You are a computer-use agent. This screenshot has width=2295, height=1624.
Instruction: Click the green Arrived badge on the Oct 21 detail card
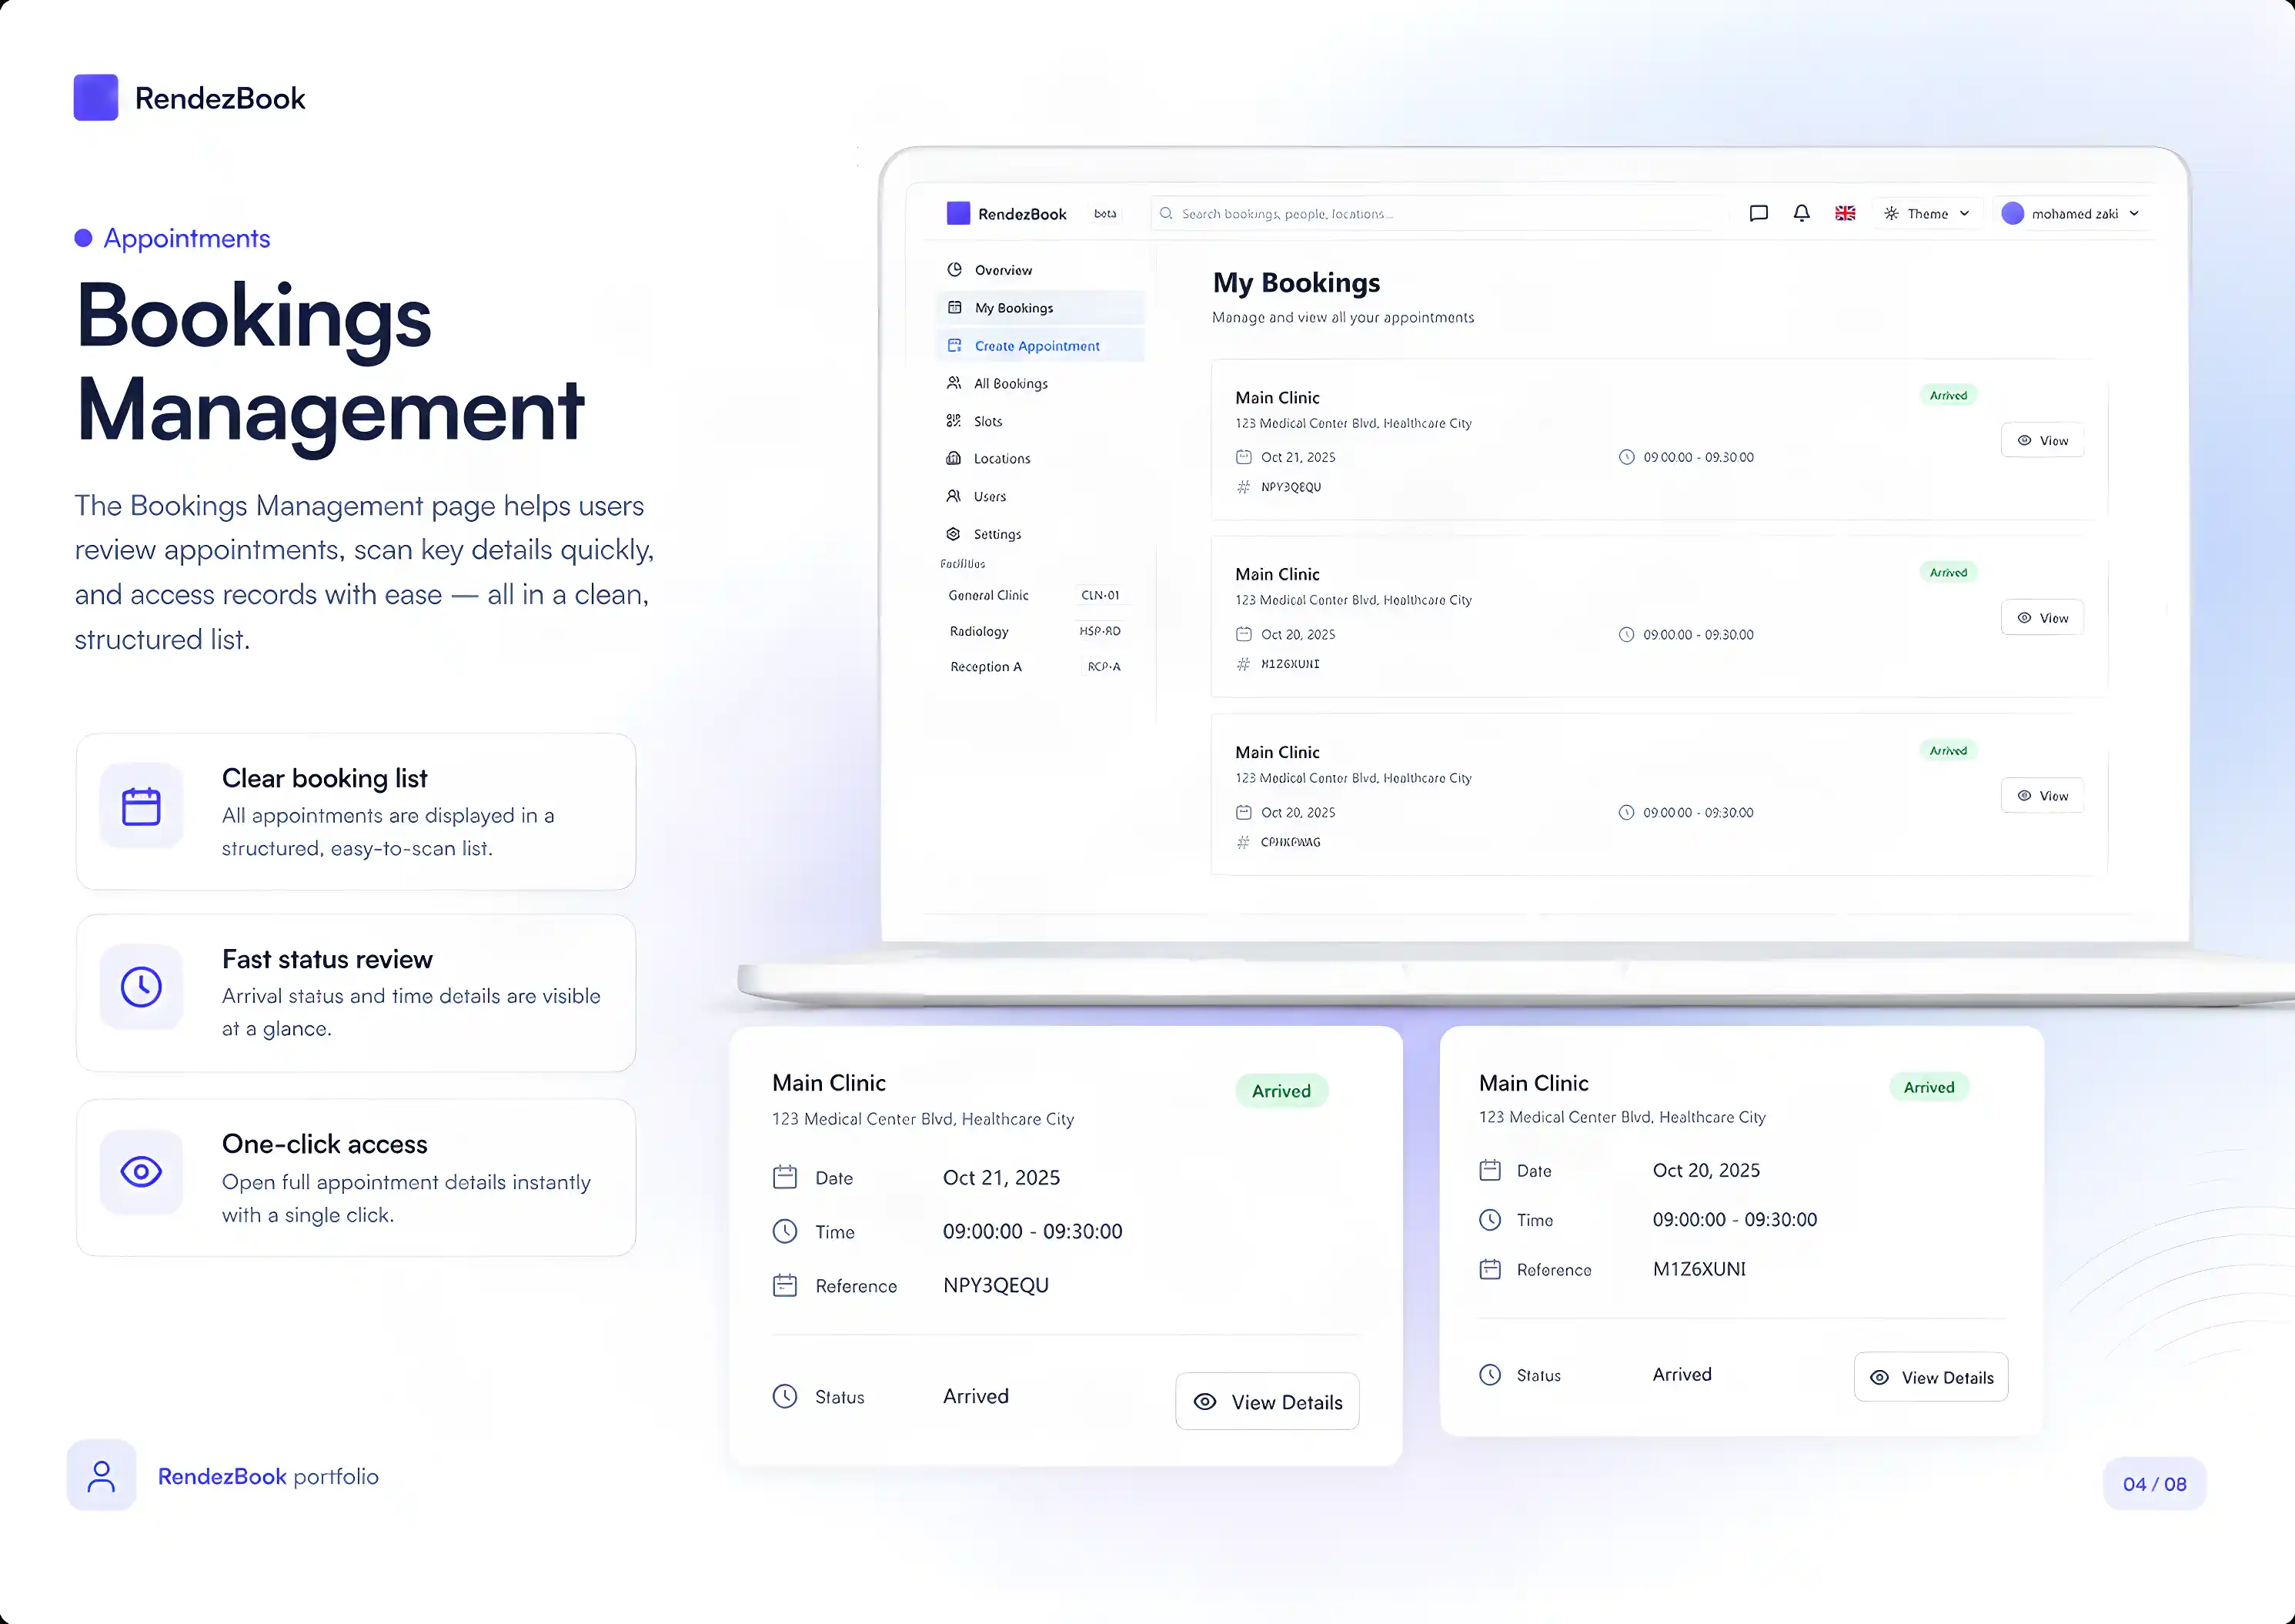(x=1281, y=1091)
